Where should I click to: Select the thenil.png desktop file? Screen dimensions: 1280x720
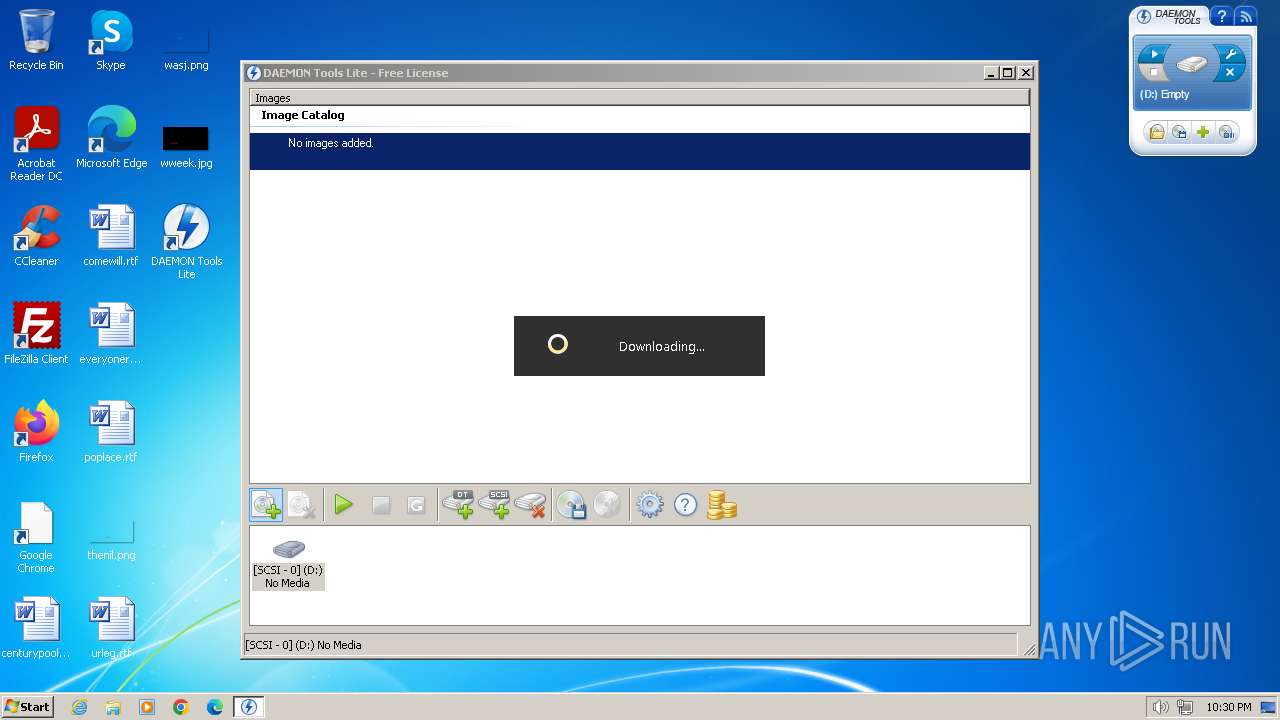(x=111, y=538)
